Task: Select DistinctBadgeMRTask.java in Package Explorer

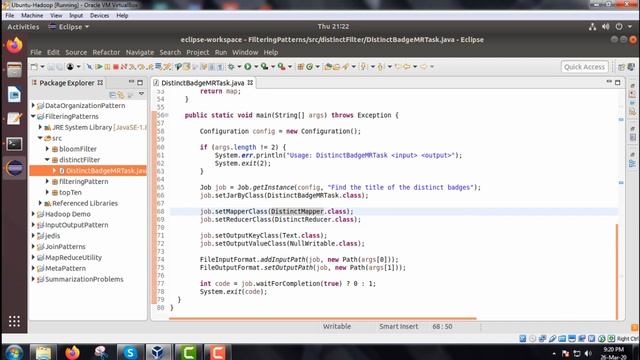Action: (x=88, y=171)
